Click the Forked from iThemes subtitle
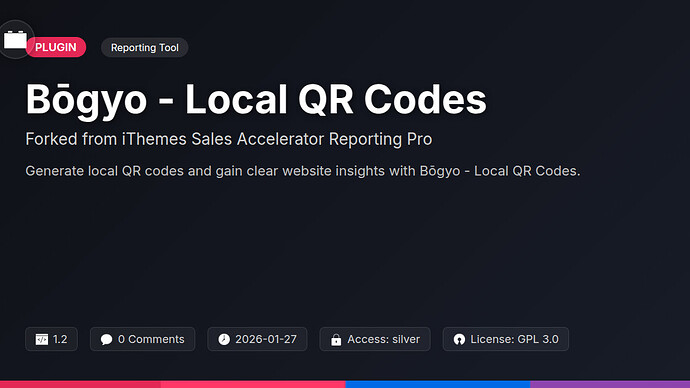Screen dimensions: 690x388 [x=229, y=139]
